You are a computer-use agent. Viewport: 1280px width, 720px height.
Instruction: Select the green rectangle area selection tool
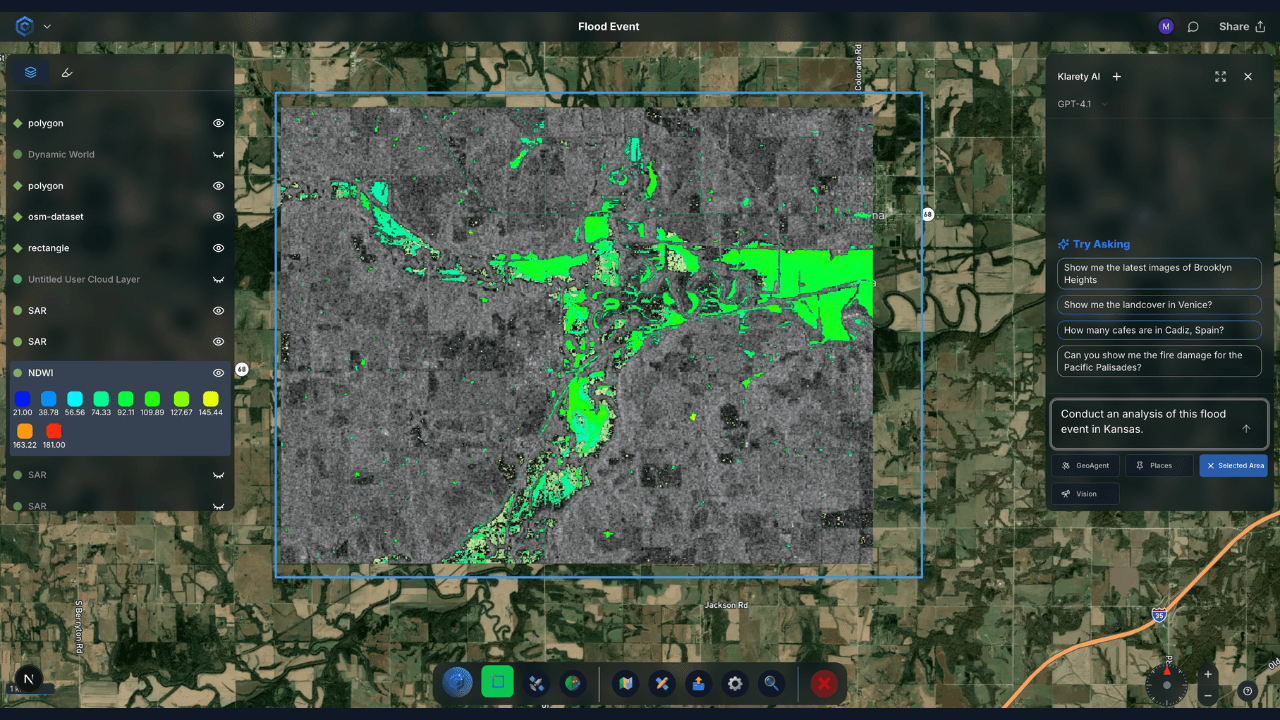pos(497,684)
